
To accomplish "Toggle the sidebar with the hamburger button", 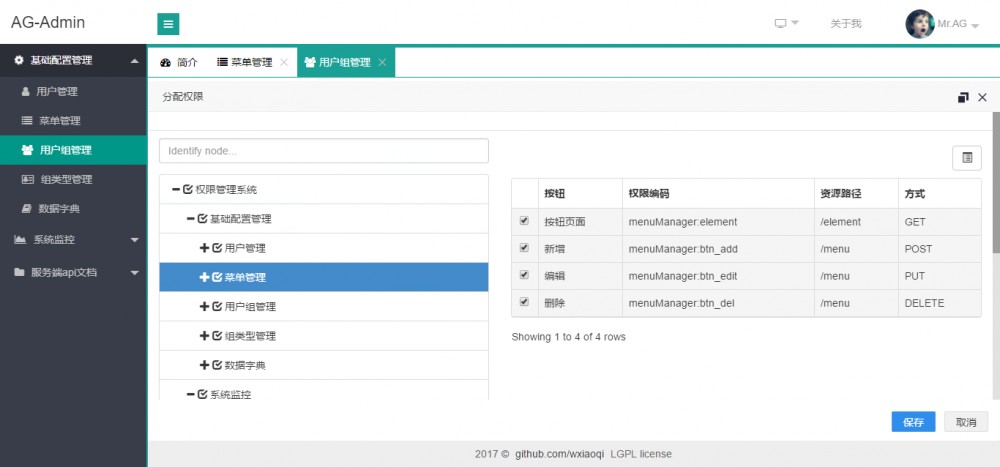I will (x=168, y=24).
